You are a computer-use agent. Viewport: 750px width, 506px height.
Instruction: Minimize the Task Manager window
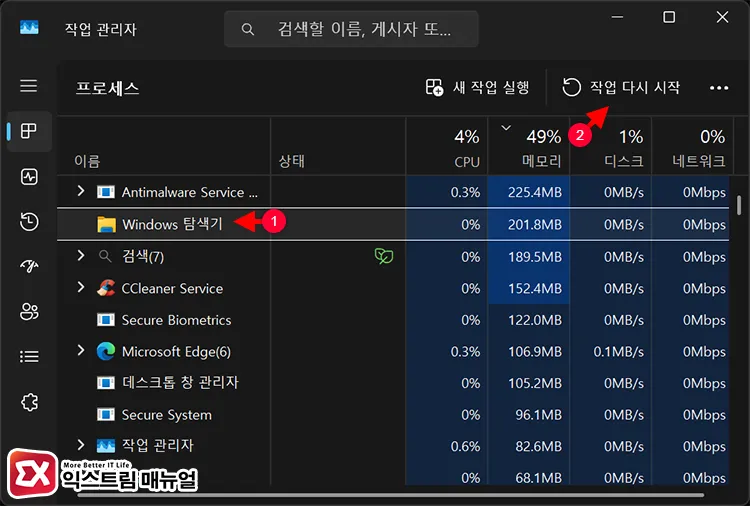click(x=618, y=17)
